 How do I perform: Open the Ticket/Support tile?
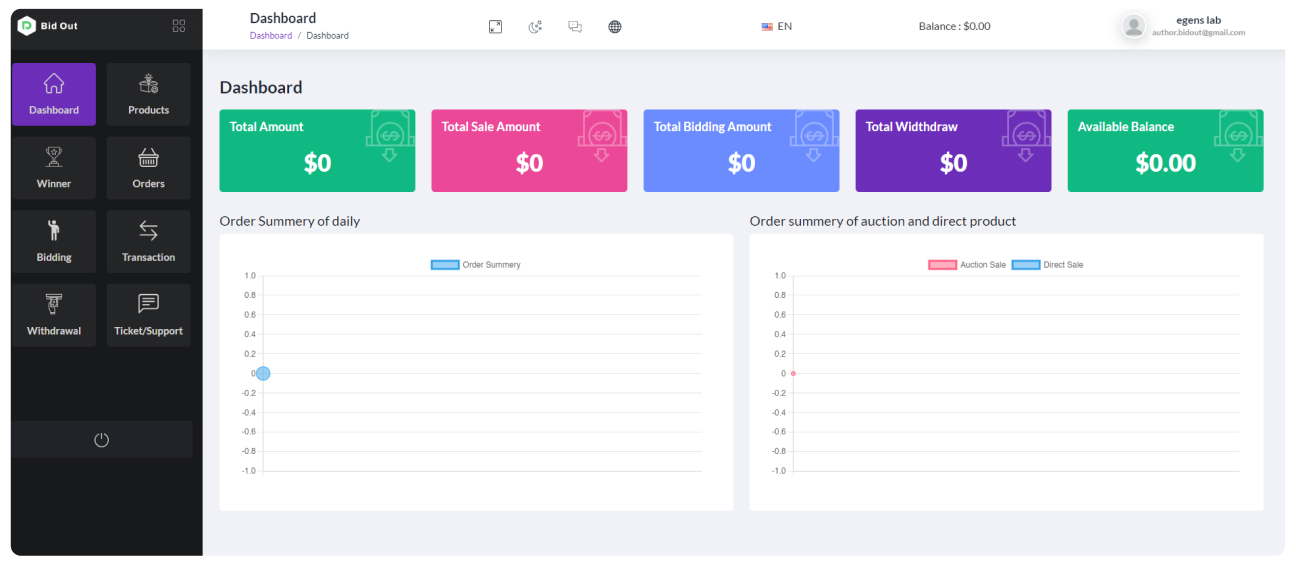pyautogui.click(x=148, y=315)
